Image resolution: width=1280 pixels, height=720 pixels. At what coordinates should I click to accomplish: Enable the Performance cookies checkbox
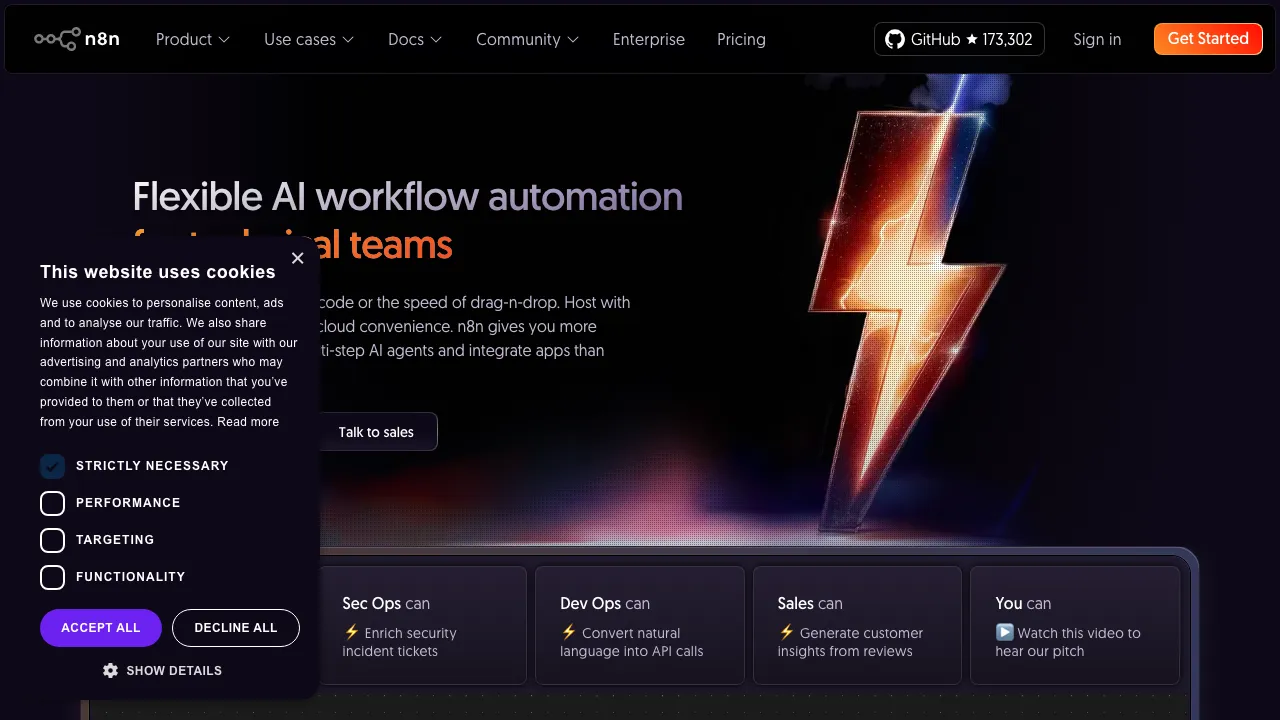point(52,503)
